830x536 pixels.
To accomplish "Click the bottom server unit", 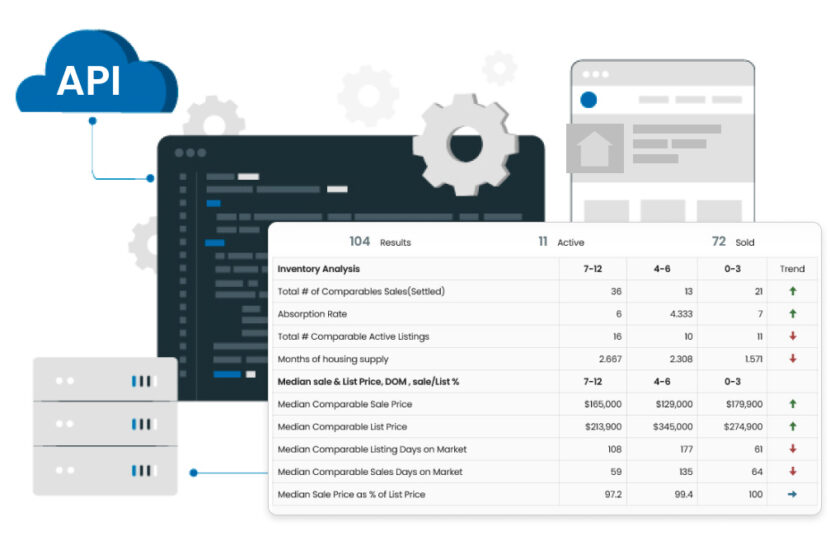I will (105, 470).
